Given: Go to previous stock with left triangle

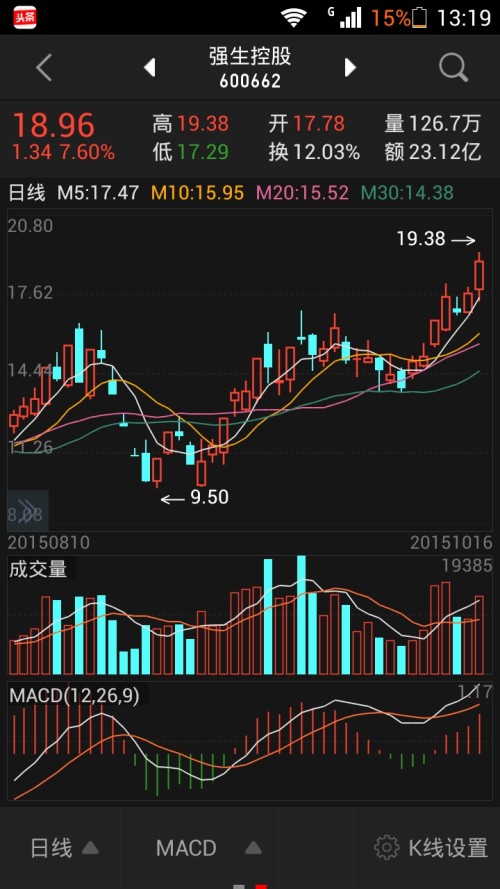Looking at the screenshot, I should tap(149, 67).
